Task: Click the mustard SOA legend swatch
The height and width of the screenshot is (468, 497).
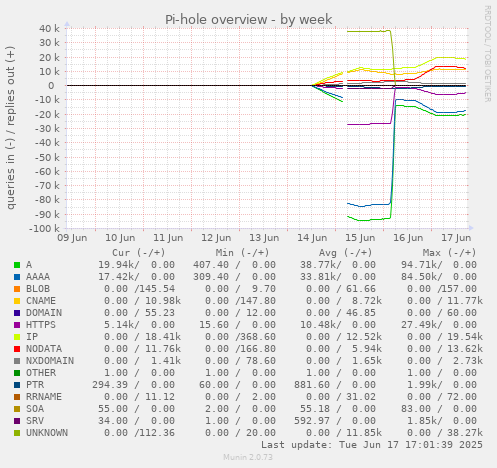Action: coord(17,409)
